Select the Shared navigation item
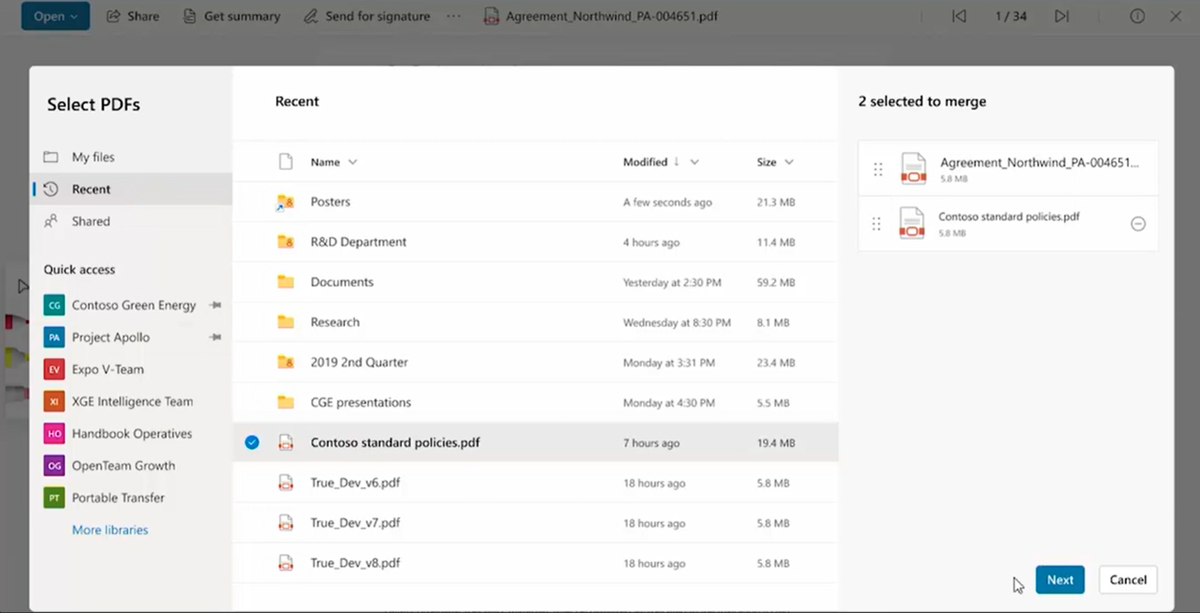The width and height of the screenshot is (1200, 613). tap(90, 221)
